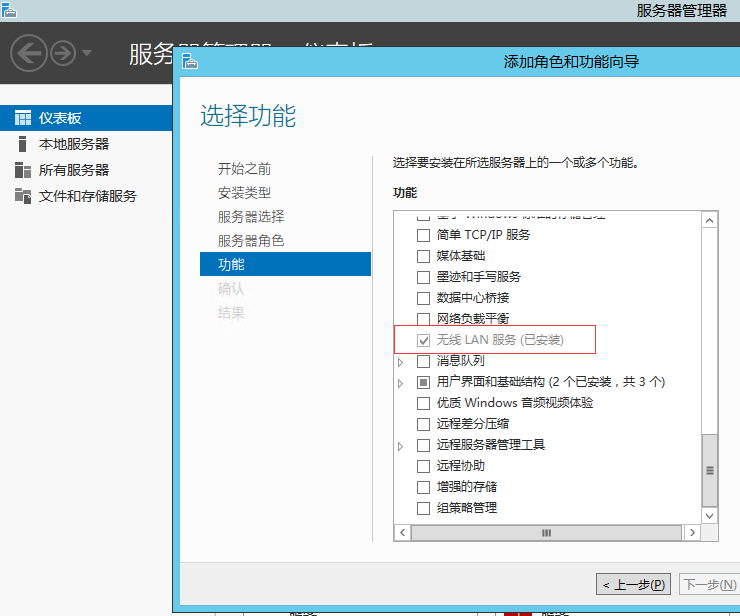Click the 上一步(P) previous button

coord(634,584)
